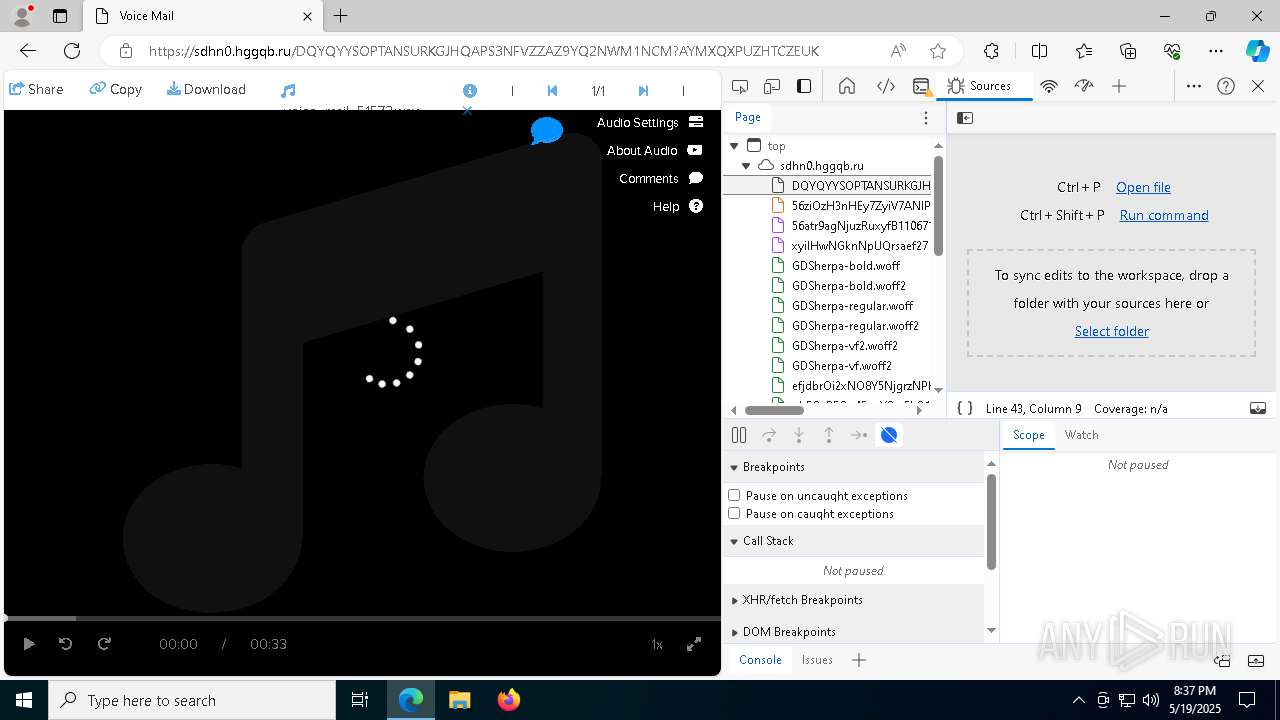
Task: Toggle deactivate breakpoints
Action: coord(889,435)
